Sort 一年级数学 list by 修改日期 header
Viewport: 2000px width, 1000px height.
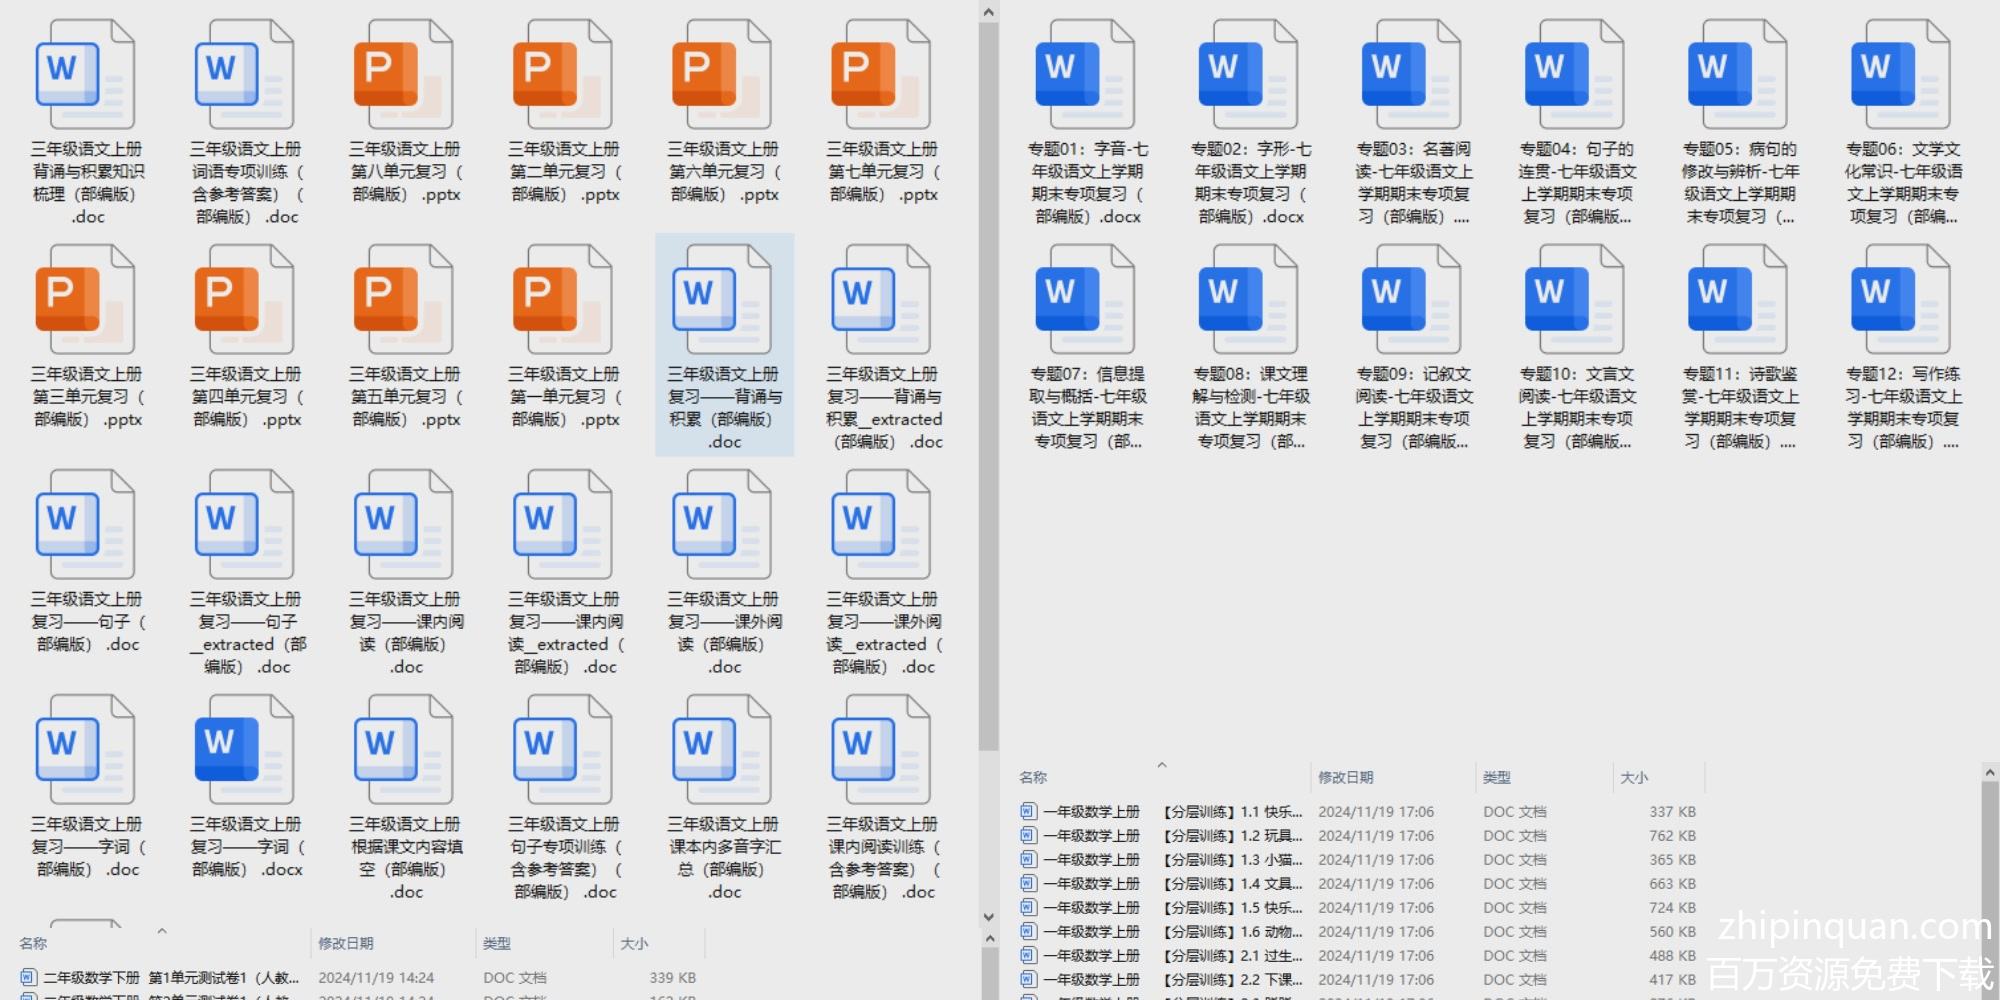tap(1345, 777)
